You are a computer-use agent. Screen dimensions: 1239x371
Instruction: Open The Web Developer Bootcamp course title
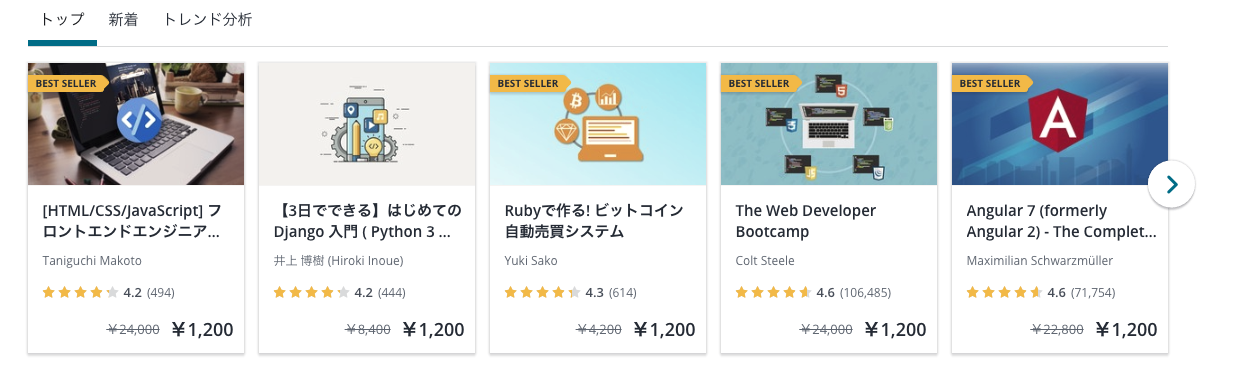pos(806,221)
